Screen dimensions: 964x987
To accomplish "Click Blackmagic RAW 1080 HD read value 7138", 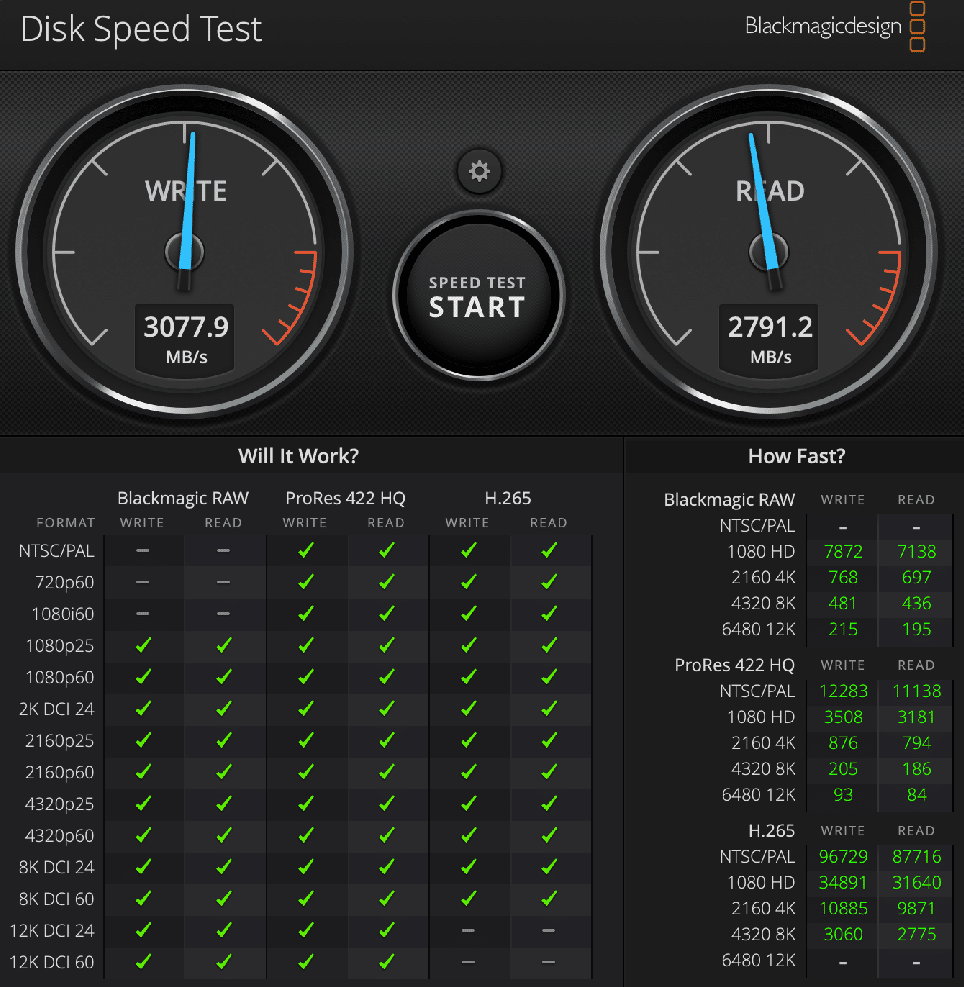I will pos(916,552).
